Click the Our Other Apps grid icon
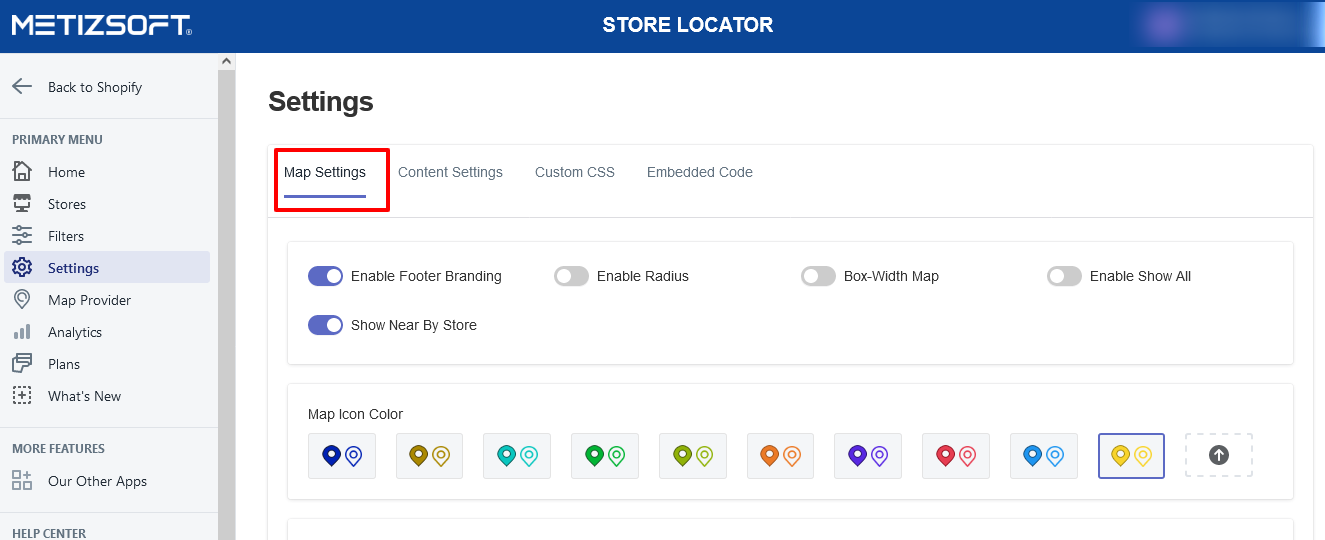This screenshot has height=540, width=1325. point(22,481)
